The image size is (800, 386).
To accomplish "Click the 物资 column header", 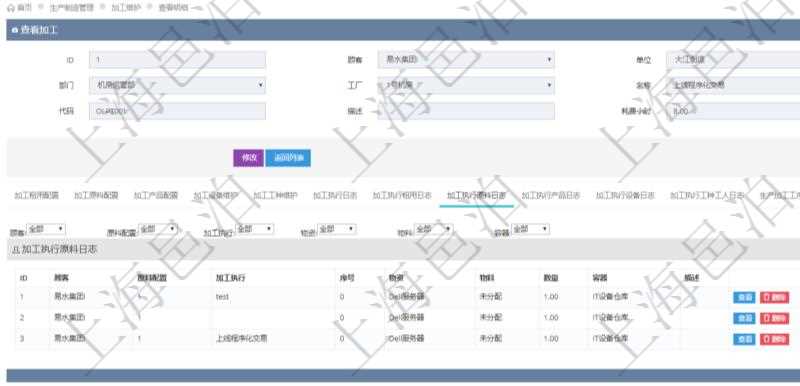I will click(396, 278).
